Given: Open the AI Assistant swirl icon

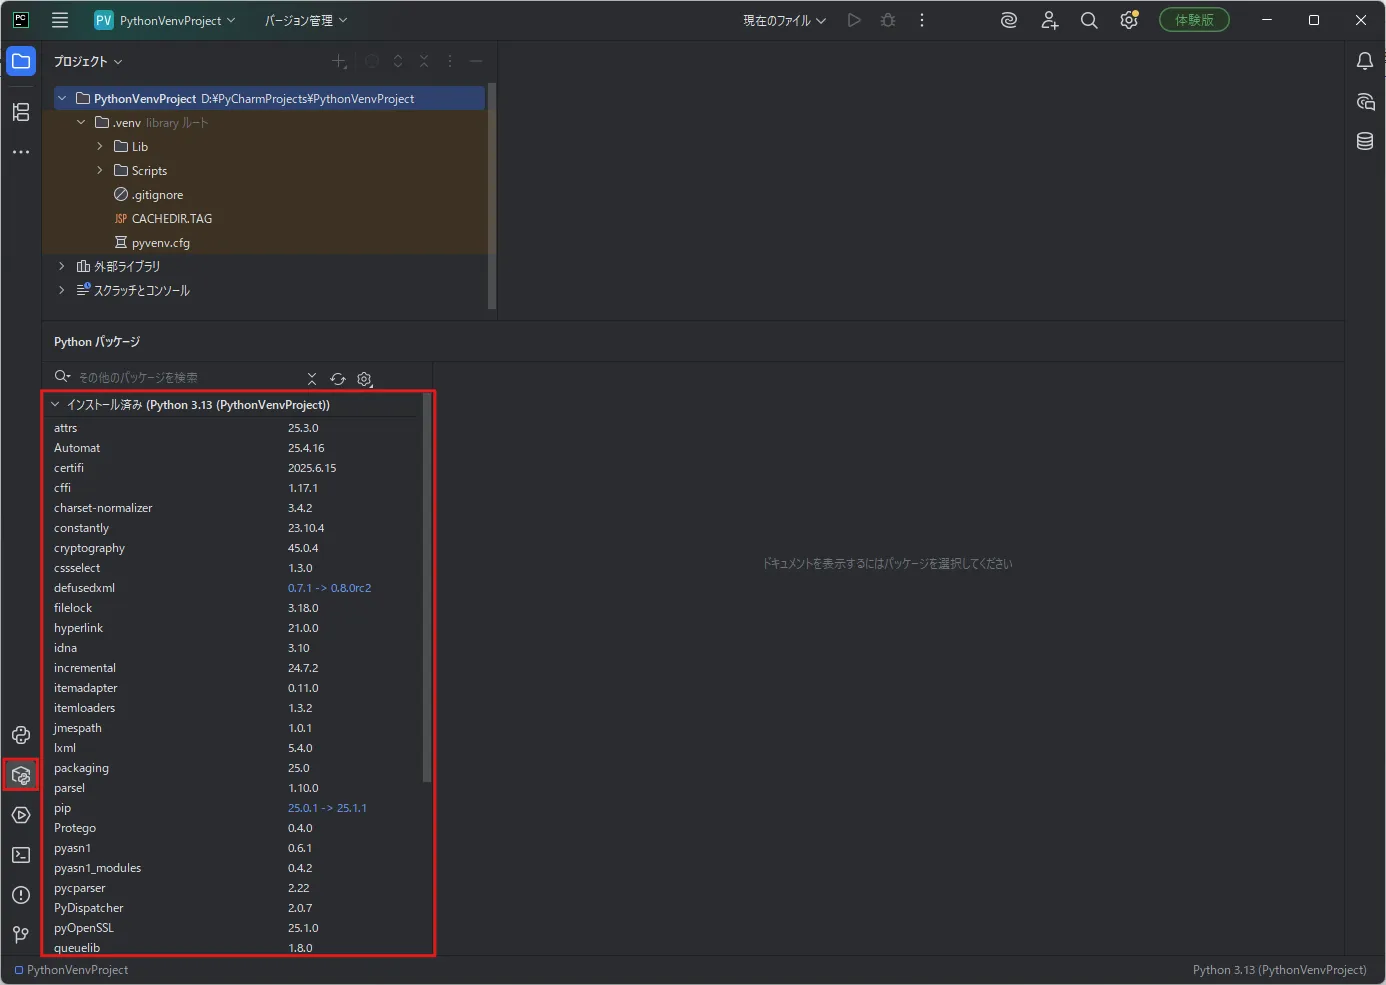Looking at the screenshot, I should [x=1009, y=20].
